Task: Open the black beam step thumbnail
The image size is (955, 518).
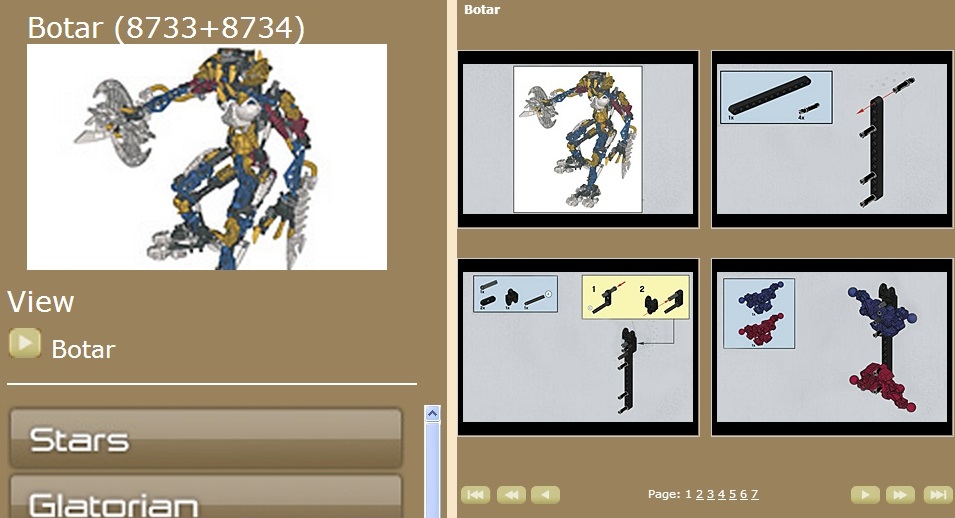Action: pos(832,139)
